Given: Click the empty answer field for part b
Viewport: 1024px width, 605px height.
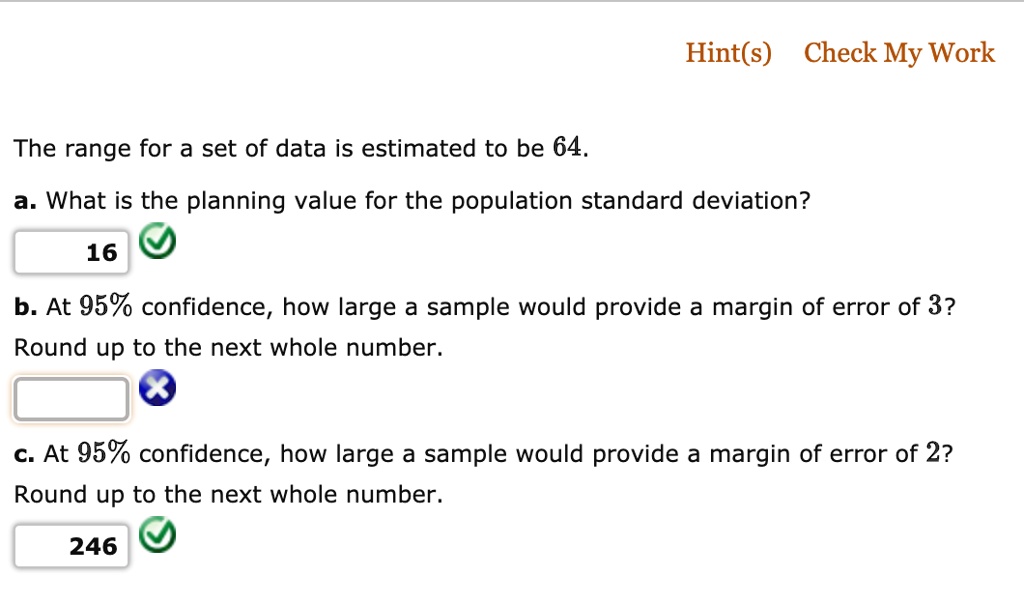Looking at the screenshot, I should pyautogui.click(x=70, y=397).
